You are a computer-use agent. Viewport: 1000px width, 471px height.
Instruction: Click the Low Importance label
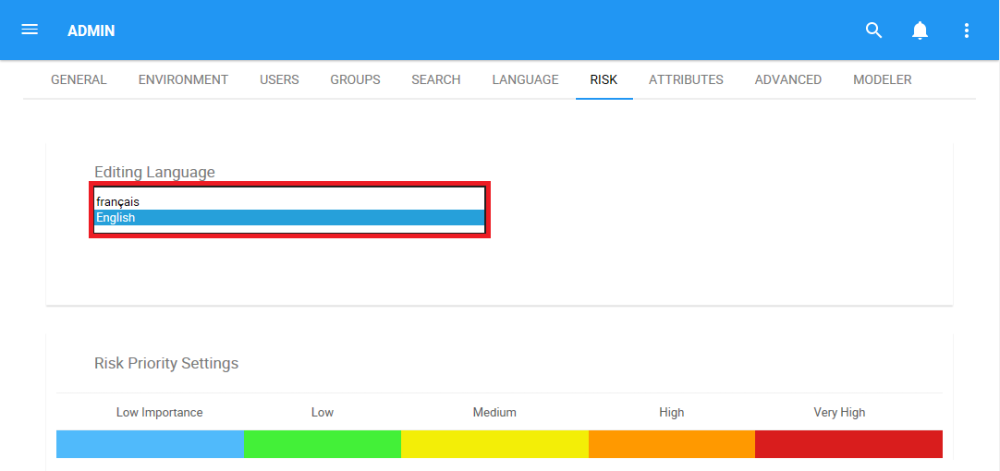tap(159, 412)
